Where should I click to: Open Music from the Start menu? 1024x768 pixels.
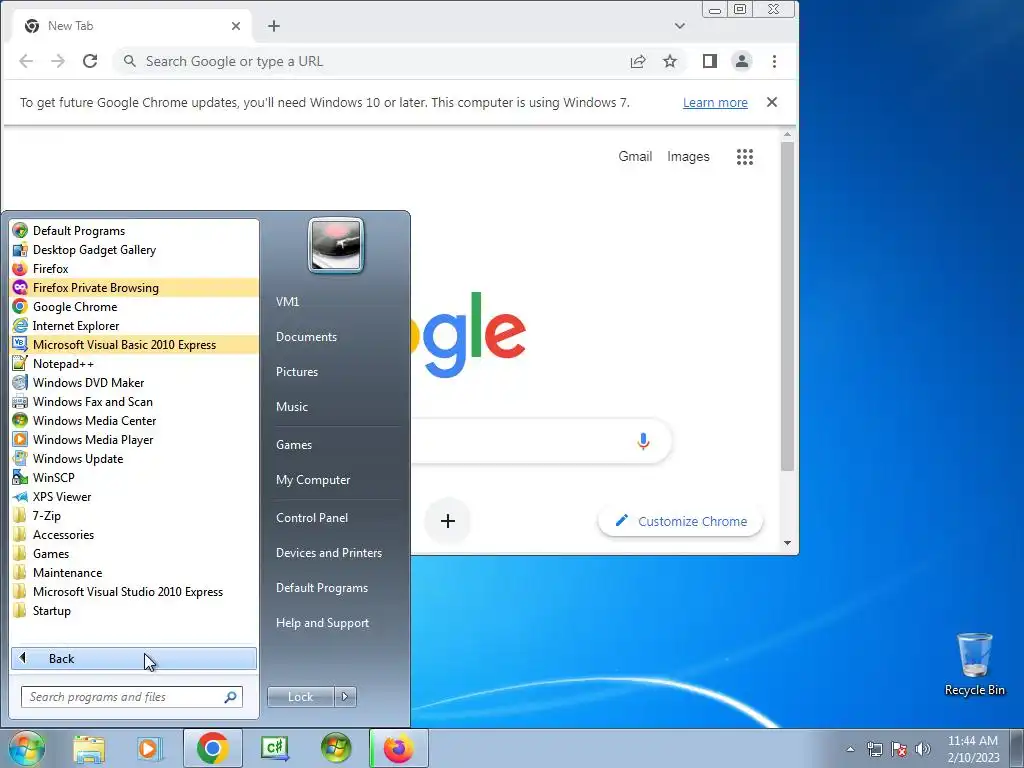292,407
